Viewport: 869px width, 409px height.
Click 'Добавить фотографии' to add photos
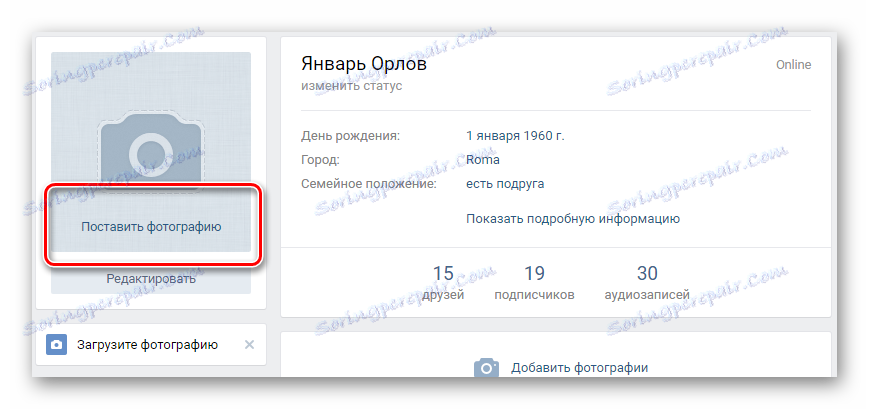tap(579, 367)
